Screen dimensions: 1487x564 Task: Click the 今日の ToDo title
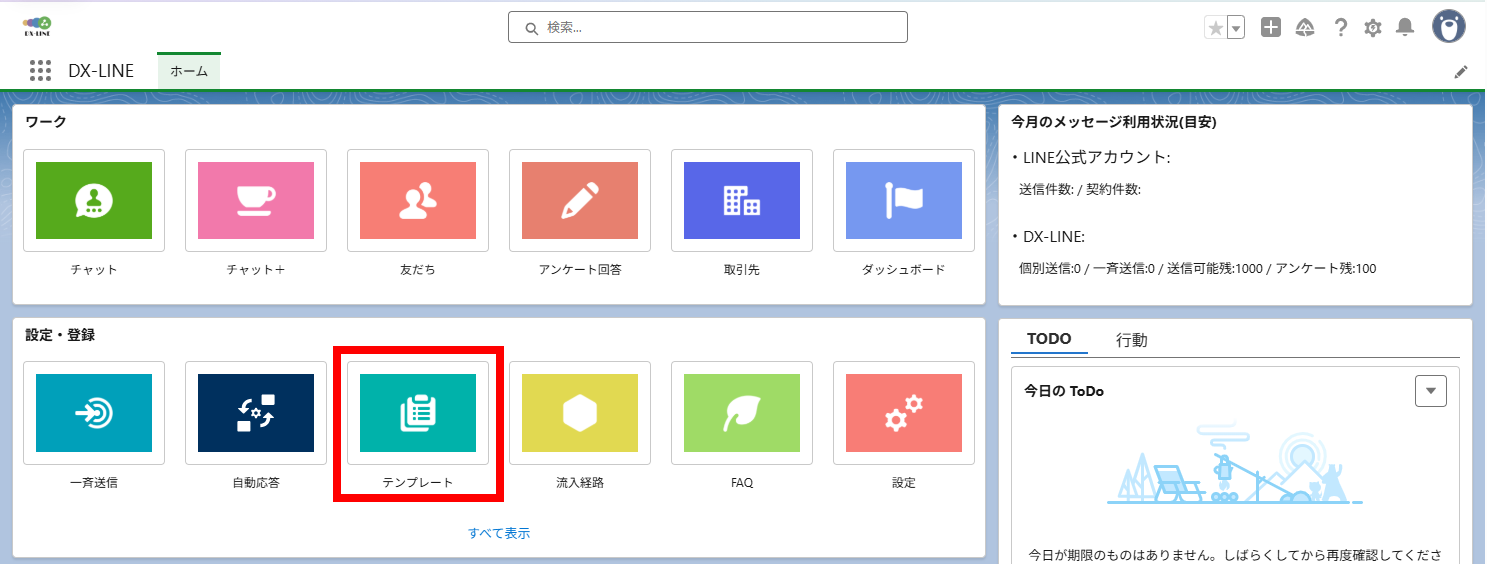[1064, 391]
